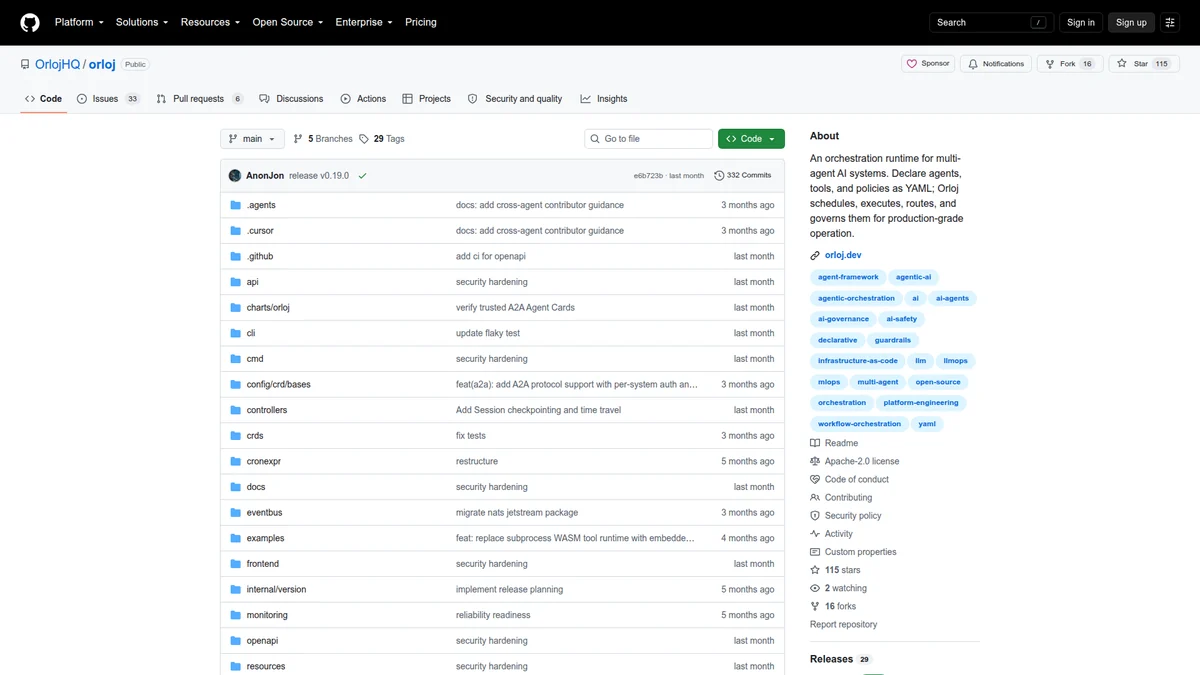Screen dimensions: 1200x675
Task: Expand the Open Source menu
Action: click(x=290, y=22)
